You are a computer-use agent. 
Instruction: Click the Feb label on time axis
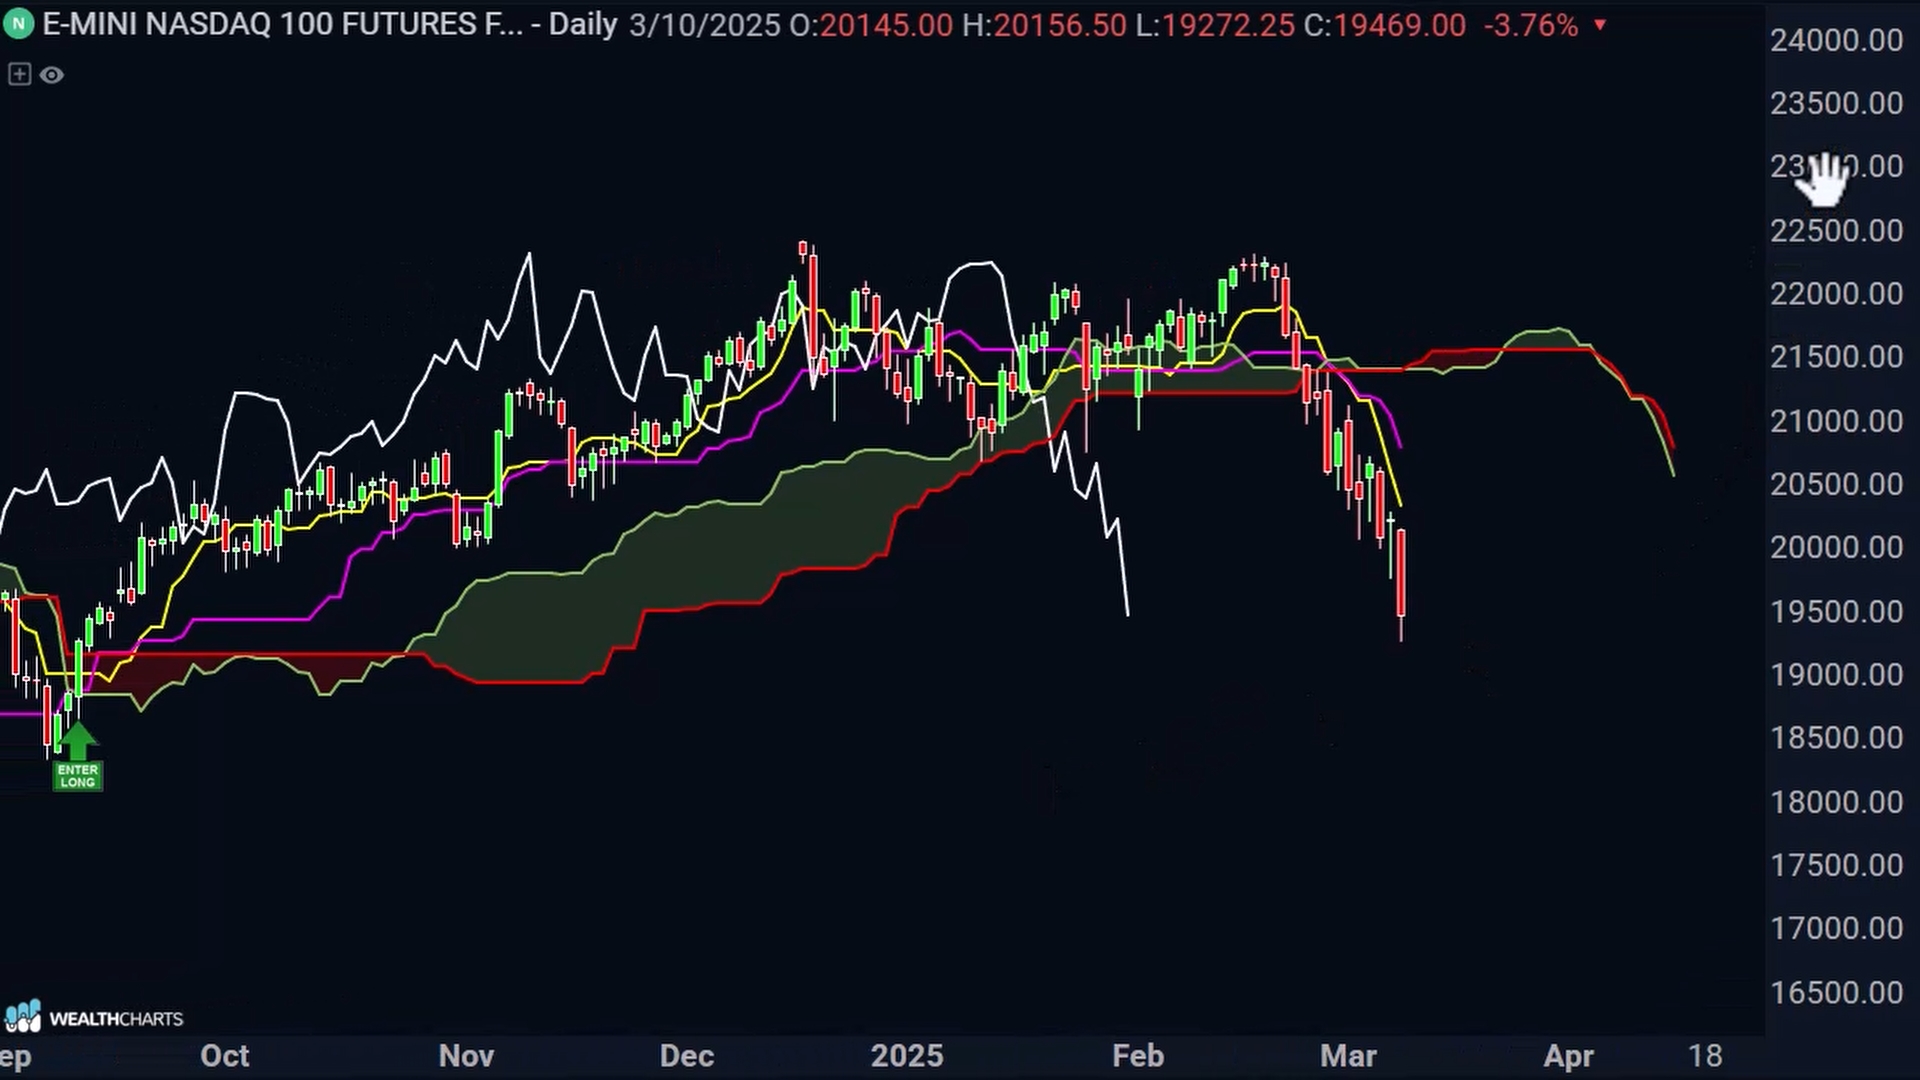pos(1138,1056)
